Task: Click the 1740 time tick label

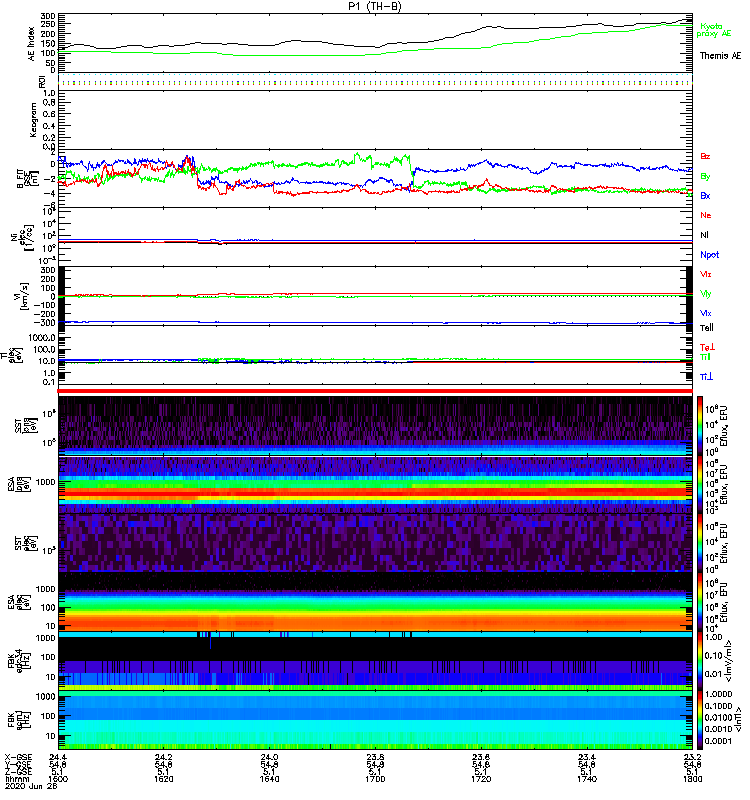Action: [587, 779]
